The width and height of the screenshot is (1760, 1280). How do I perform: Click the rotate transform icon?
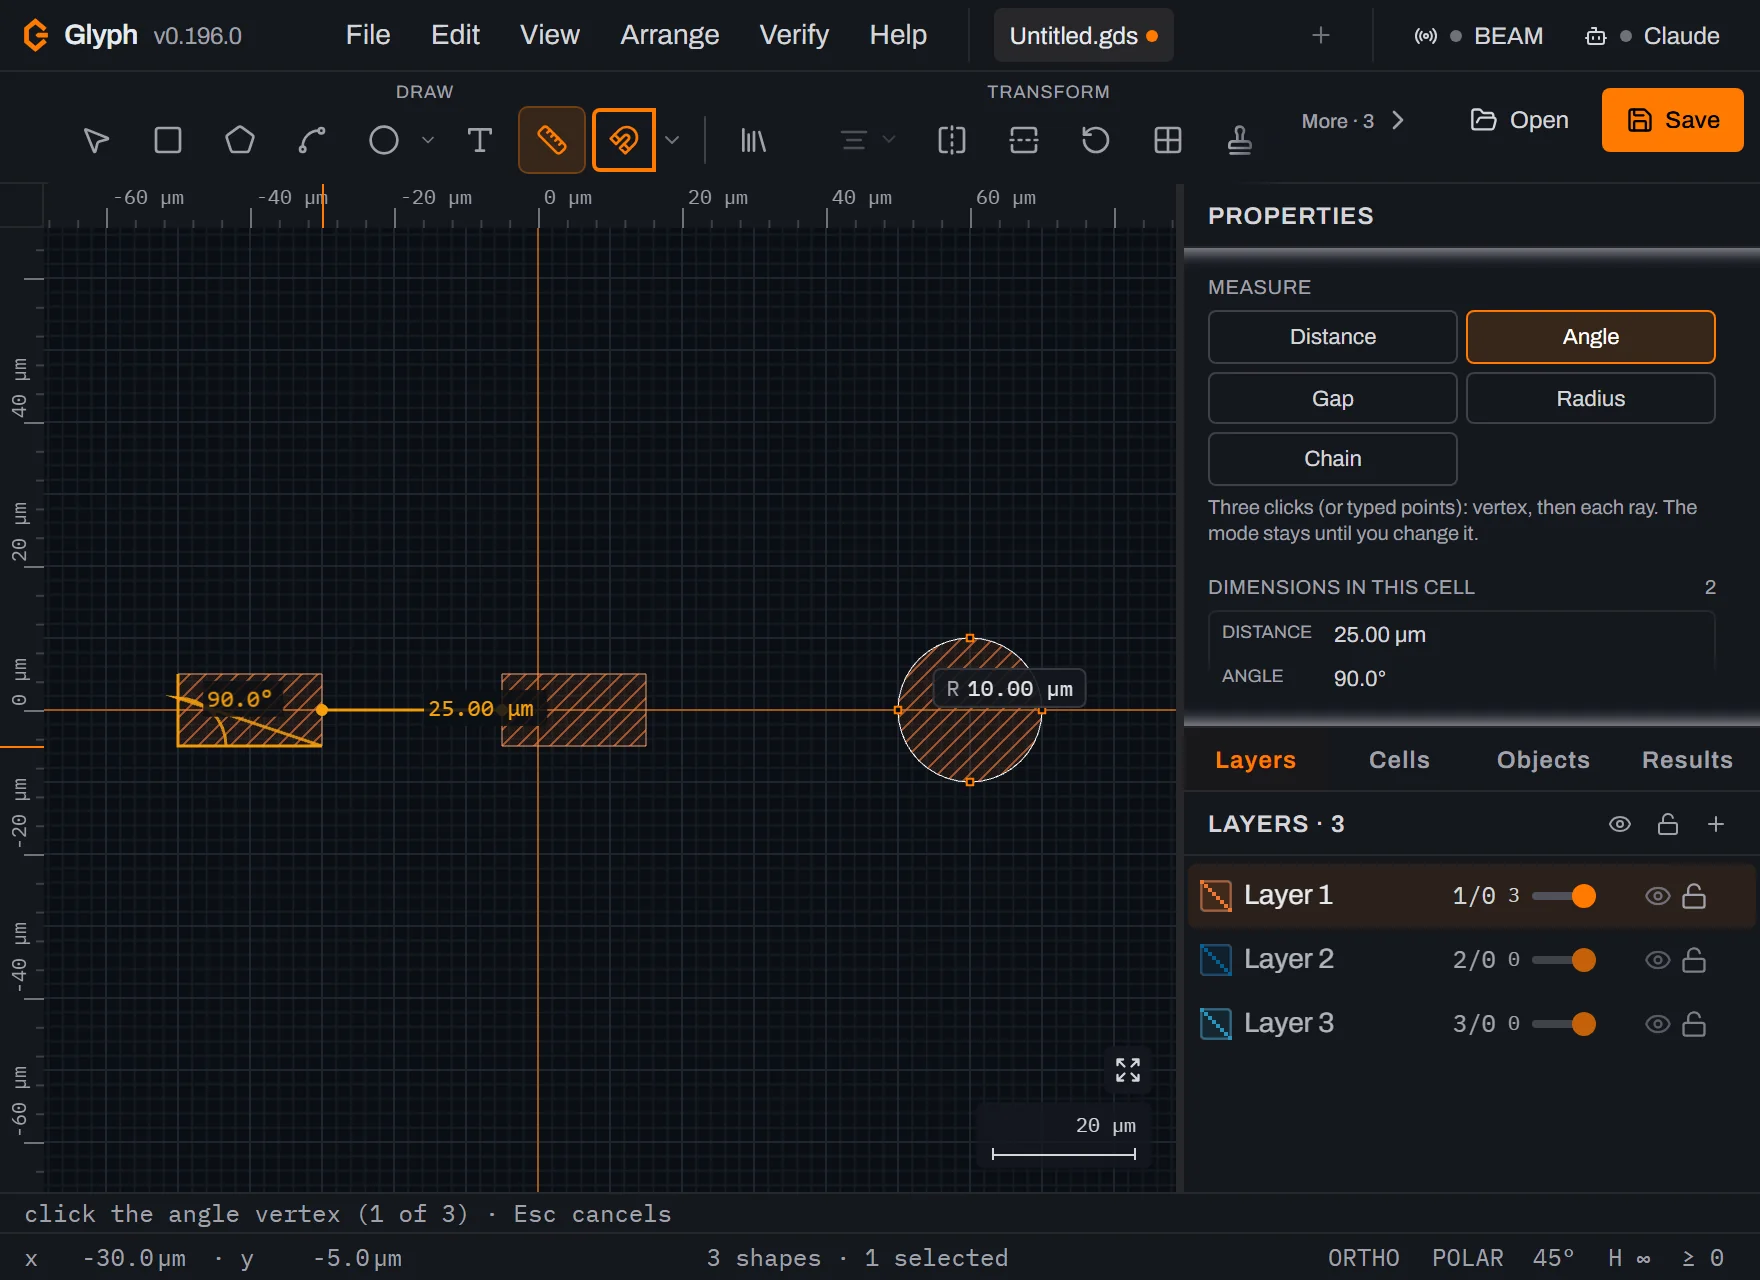[x=1096, y=140]
